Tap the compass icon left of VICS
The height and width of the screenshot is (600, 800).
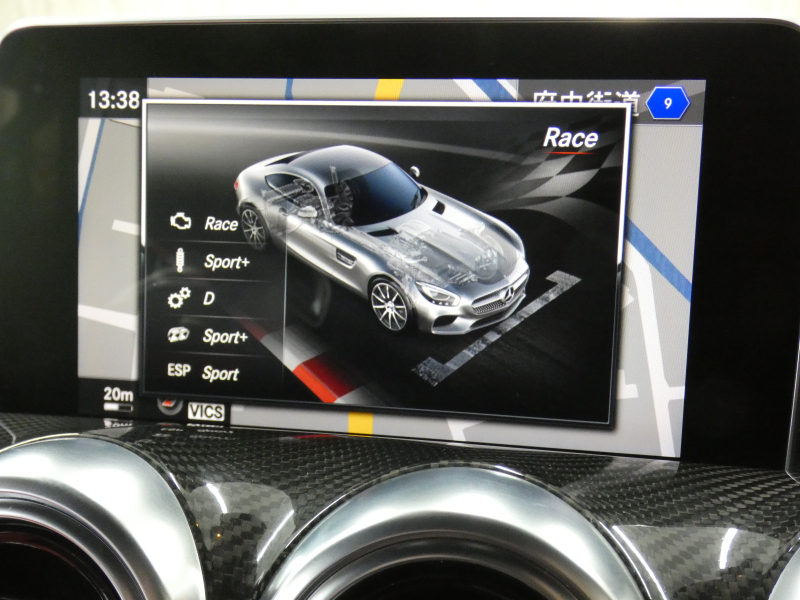click(170, 406)
